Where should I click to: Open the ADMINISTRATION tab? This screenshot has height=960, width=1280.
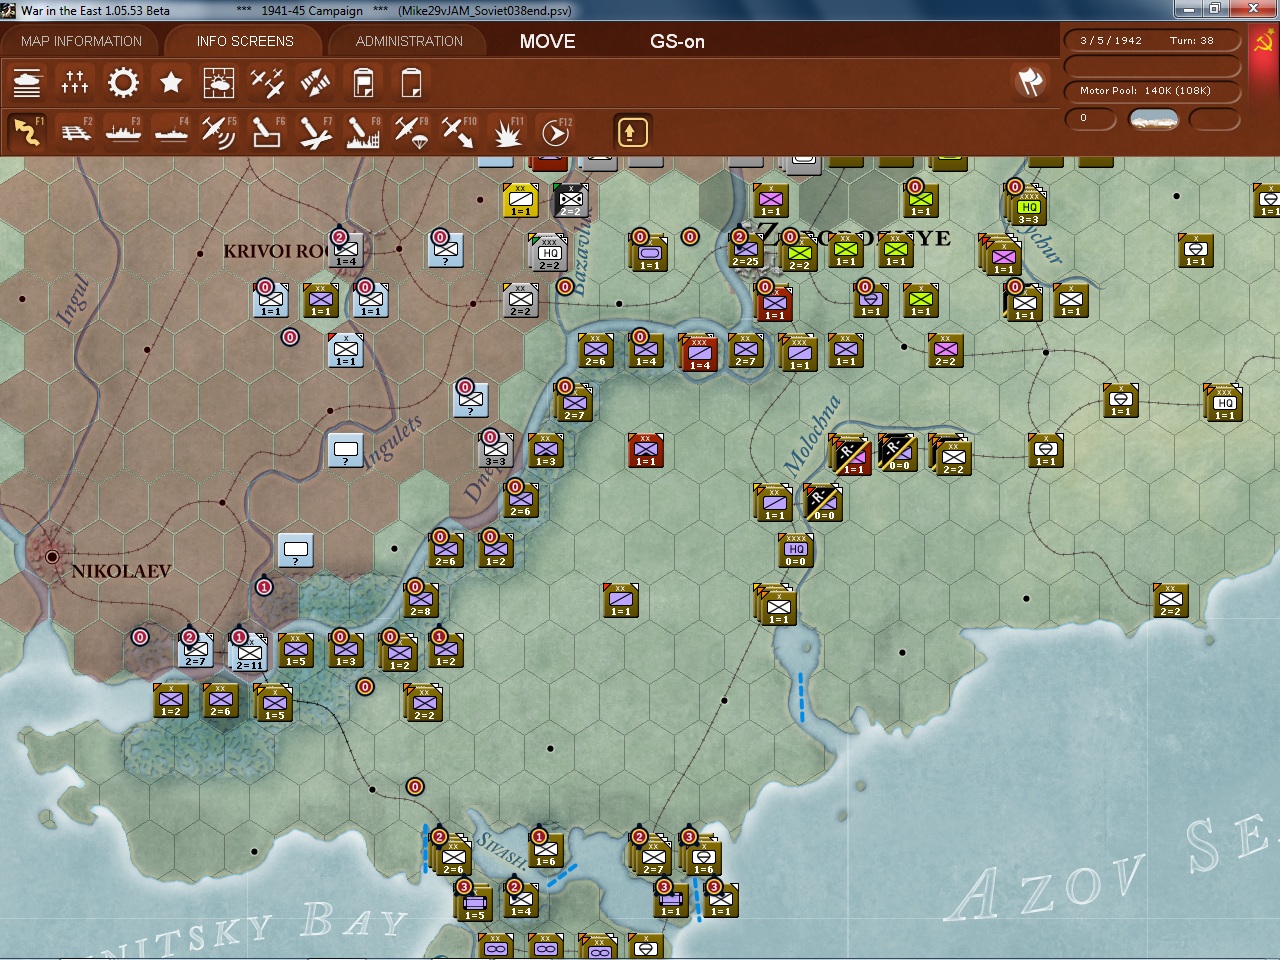409,41
